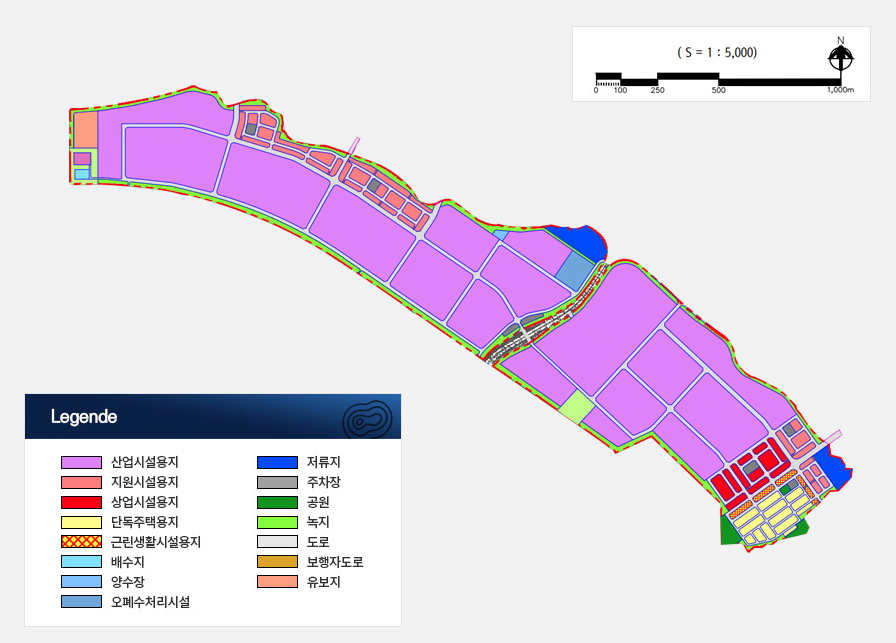Click the dark blue retention pond on the map's north edge
Screen dimensions: 896x643
pos(580,242)
